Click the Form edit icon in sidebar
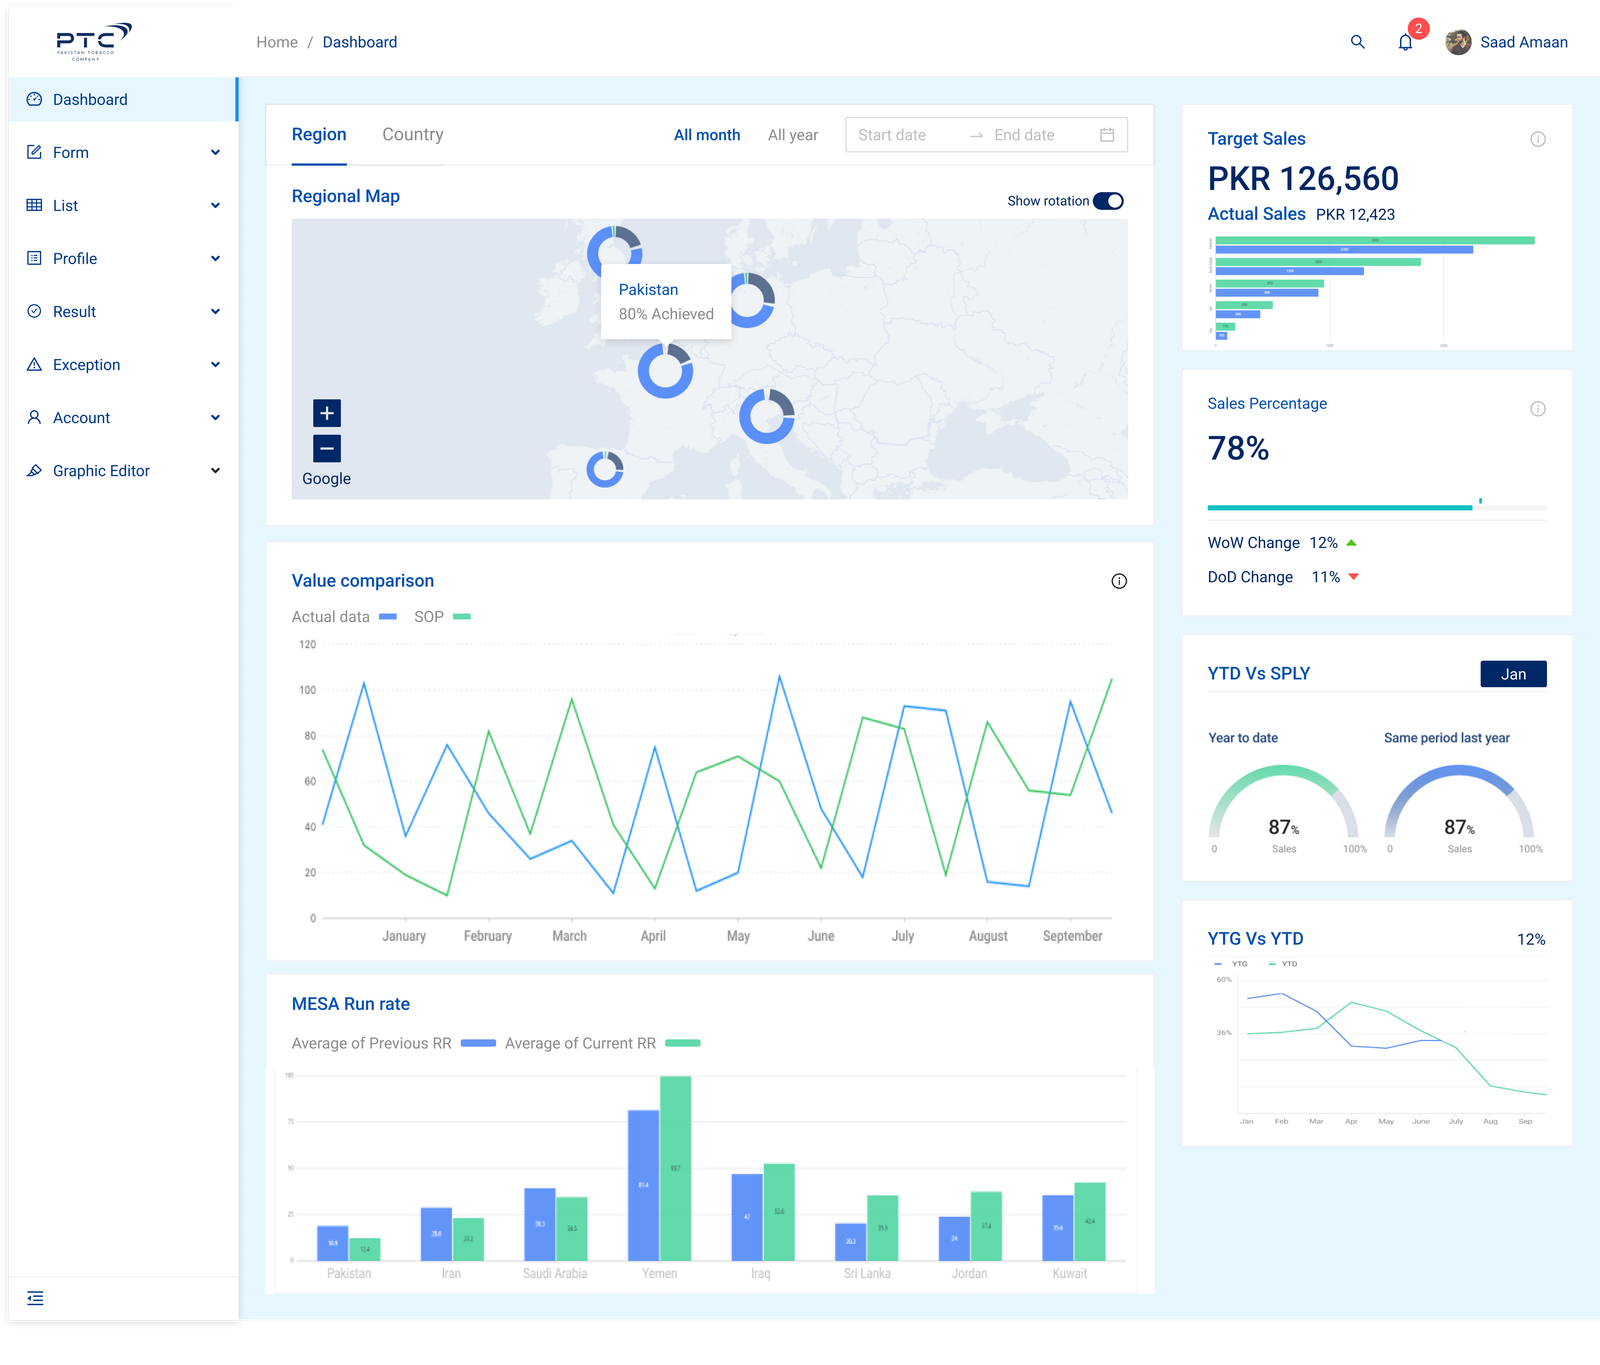The height and width of the screenshot is (1365, 1600). coord(34,152)
